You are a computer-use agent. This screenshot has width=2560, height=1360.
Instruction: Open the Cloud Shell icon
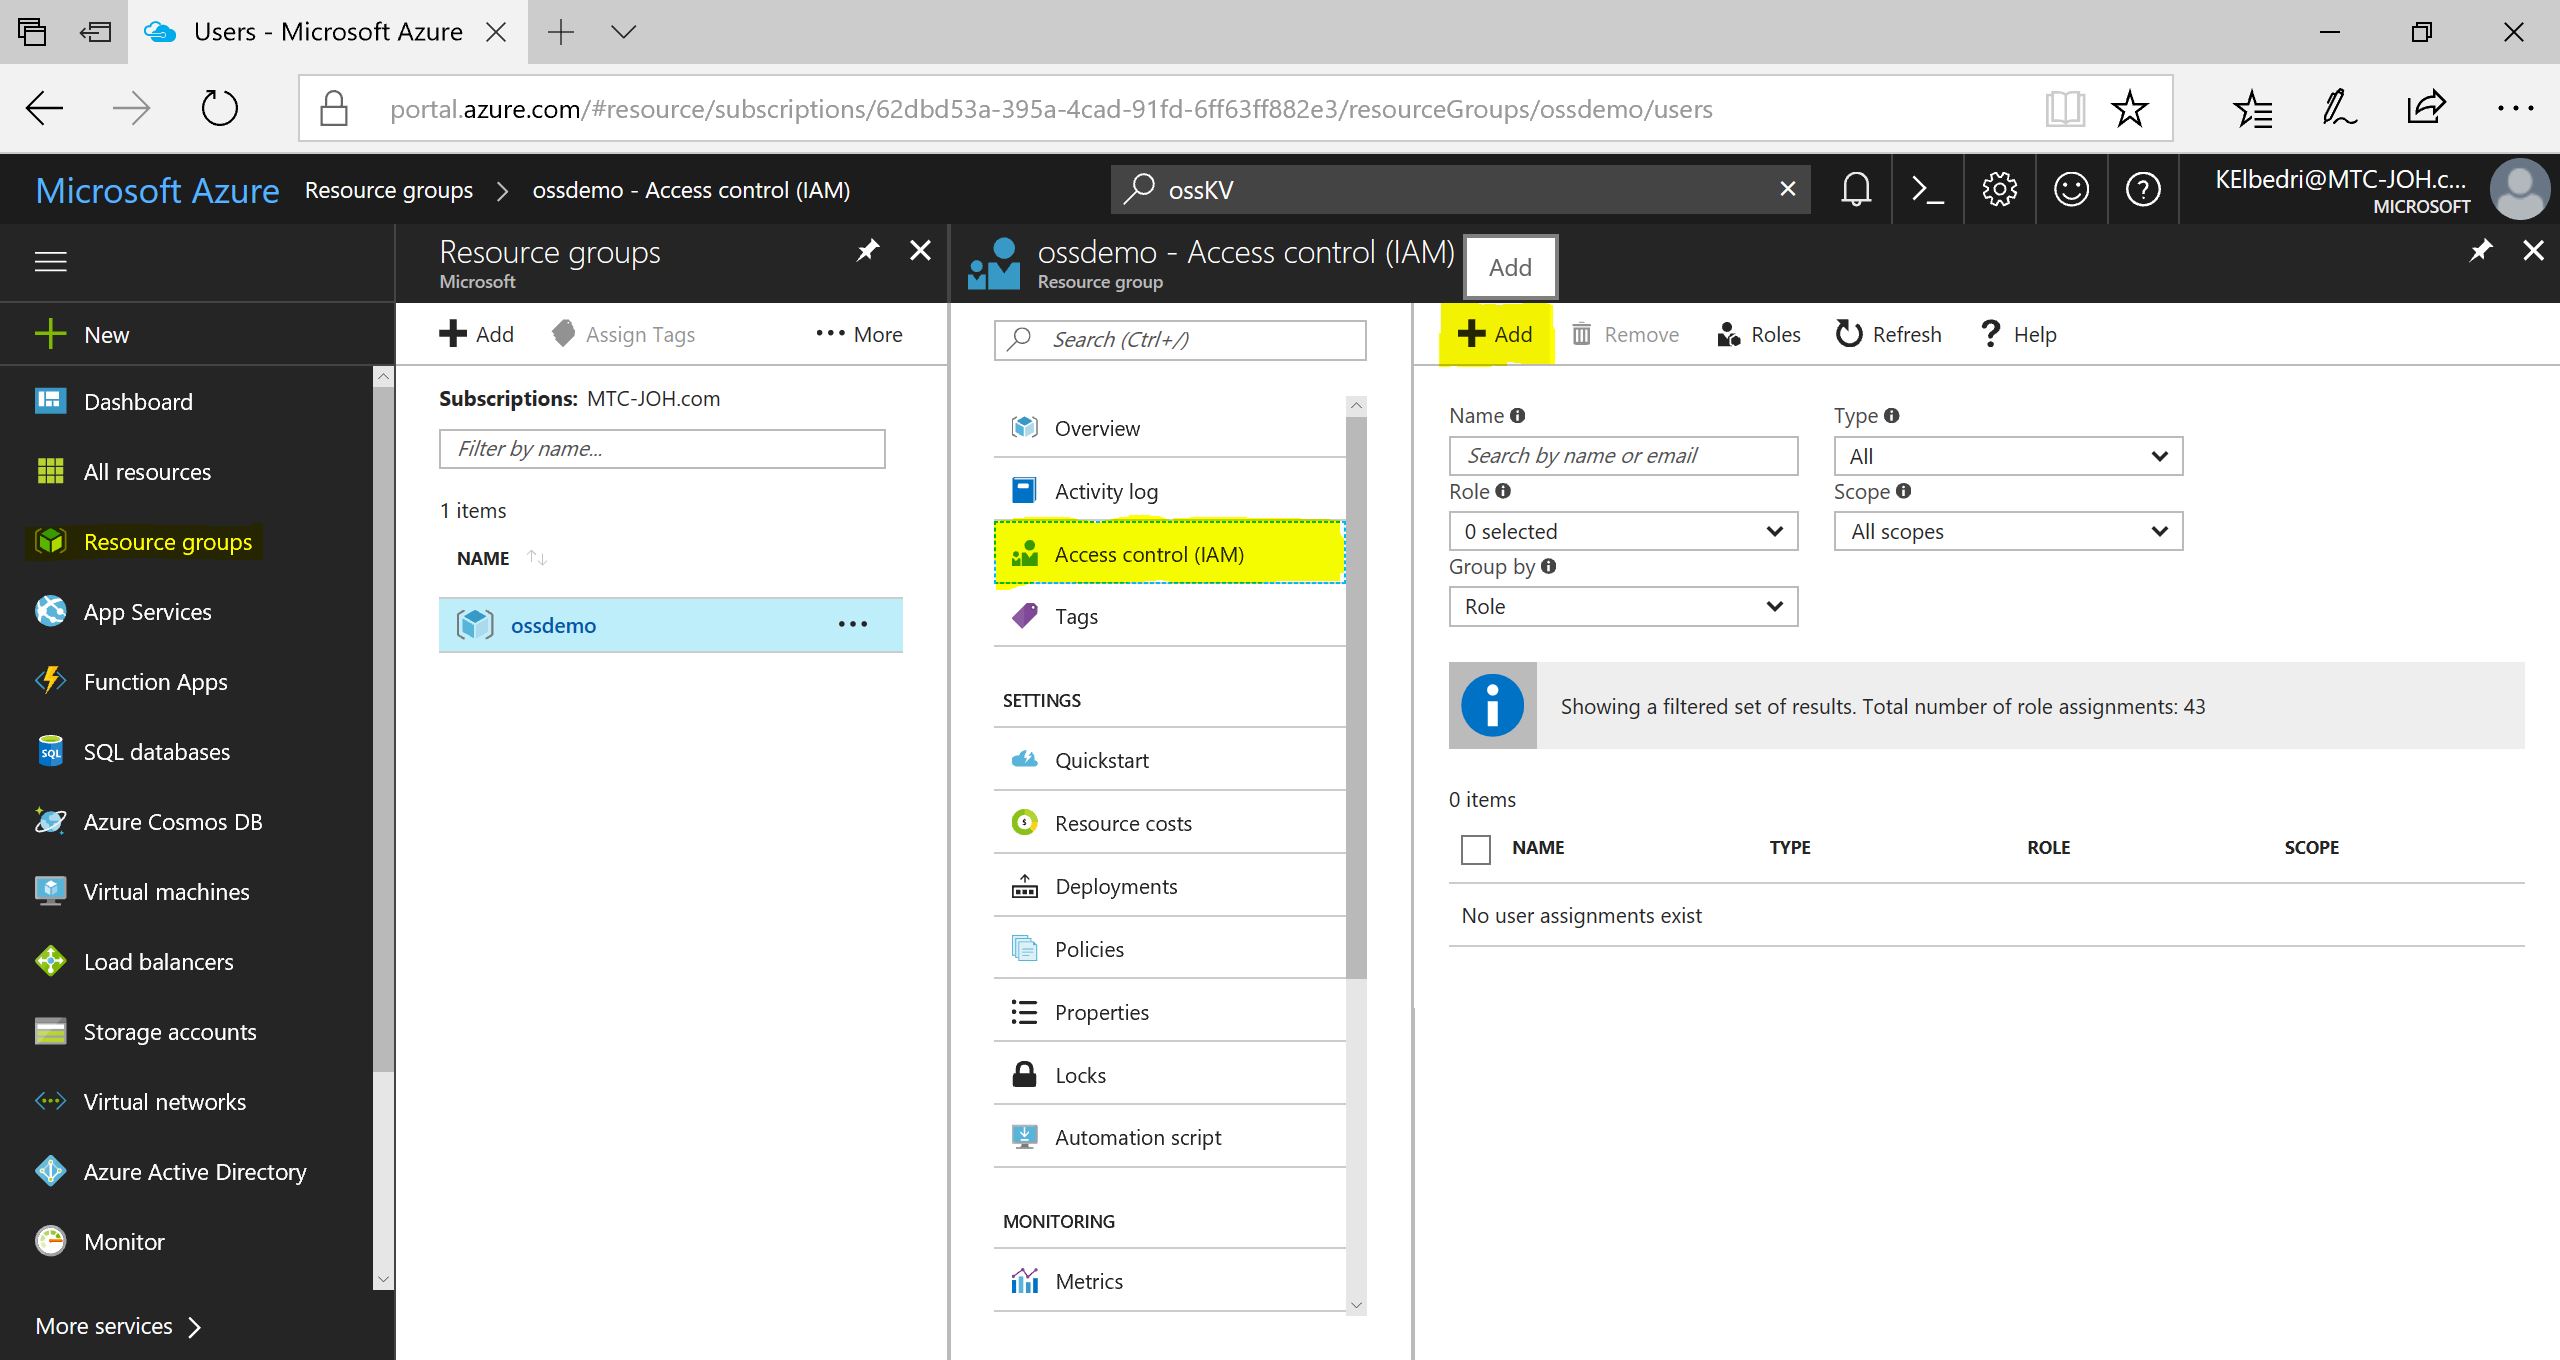(1927, 189)
